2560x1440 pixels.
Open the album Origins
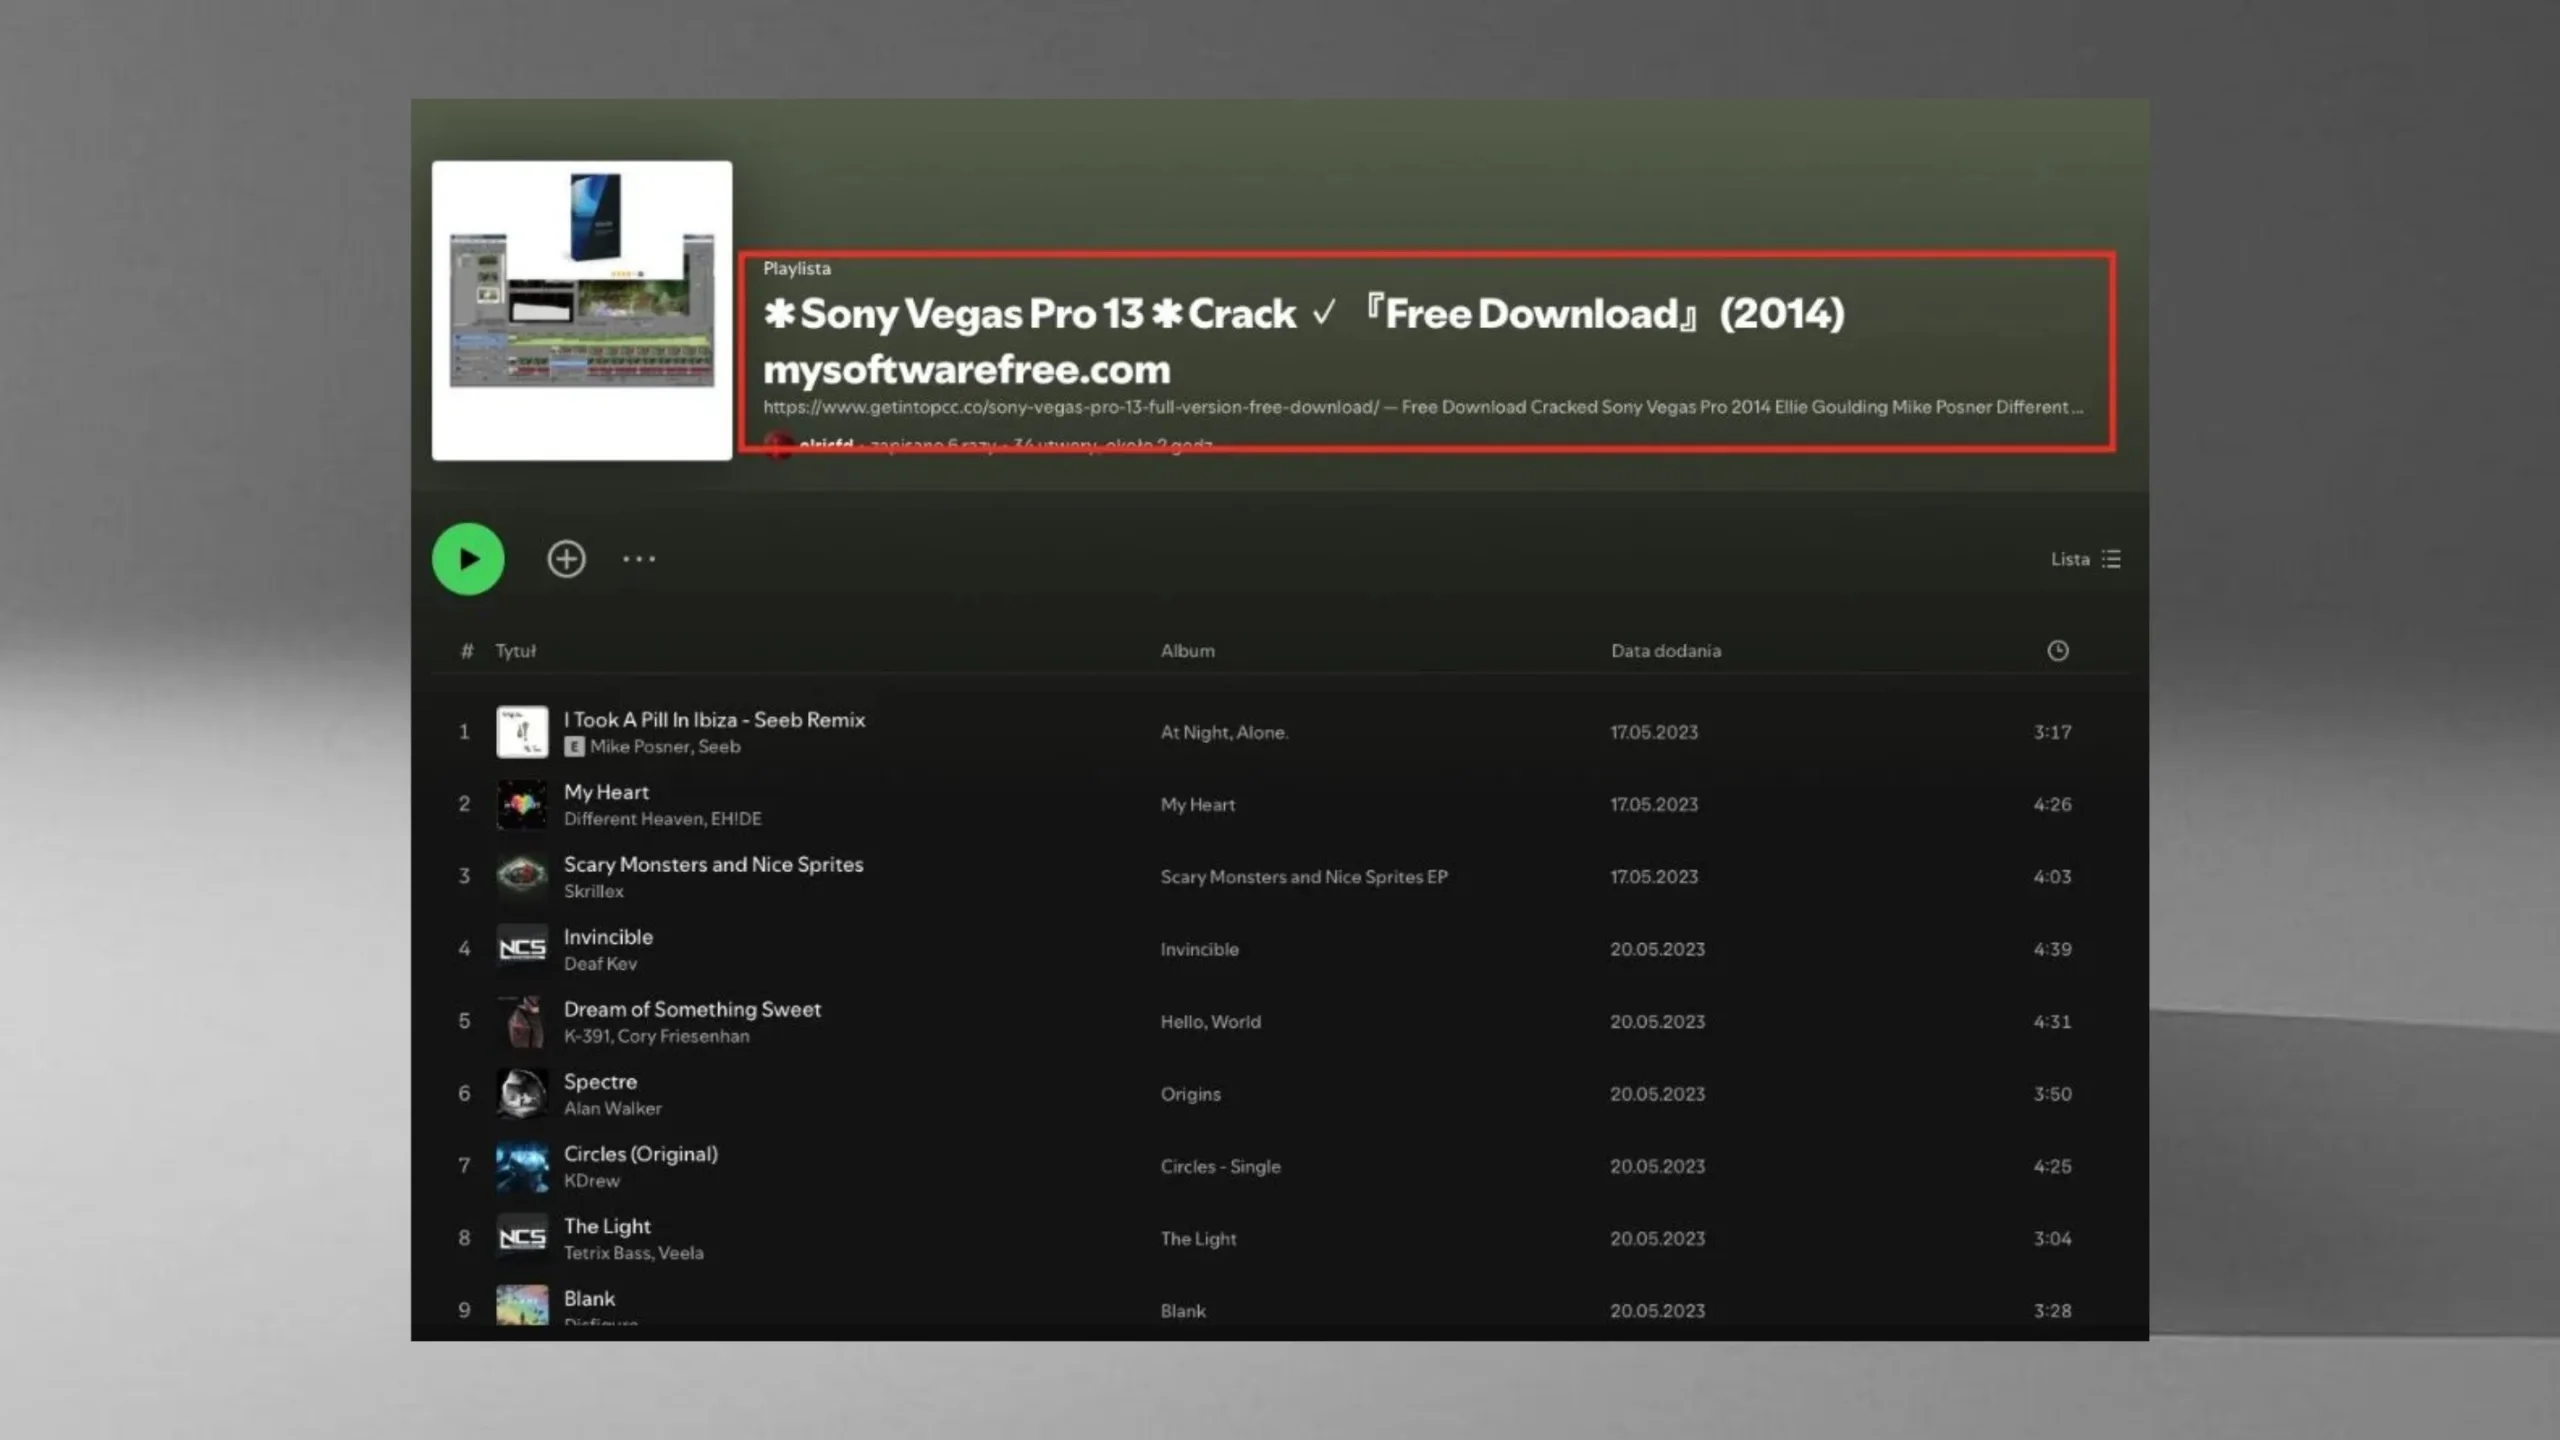pyautogui.click(x=1190, y=1094)
